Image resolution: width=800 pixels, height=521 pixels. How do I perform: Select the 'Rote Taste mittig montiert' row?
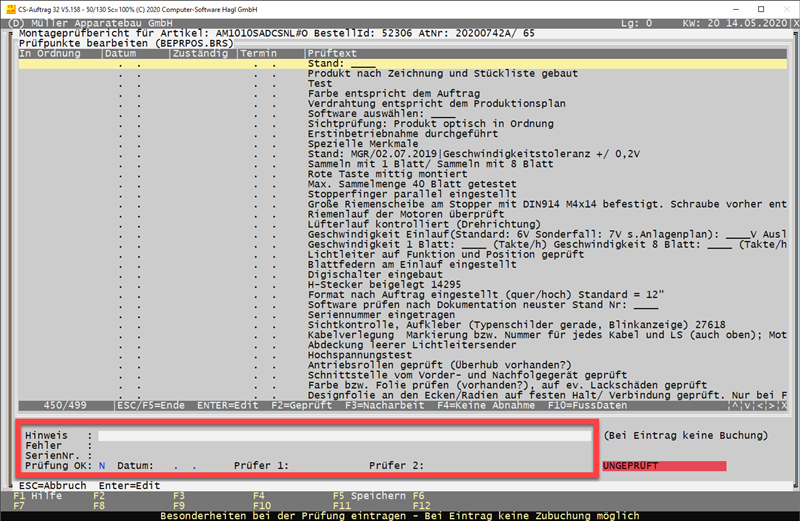tap(380, 175)
